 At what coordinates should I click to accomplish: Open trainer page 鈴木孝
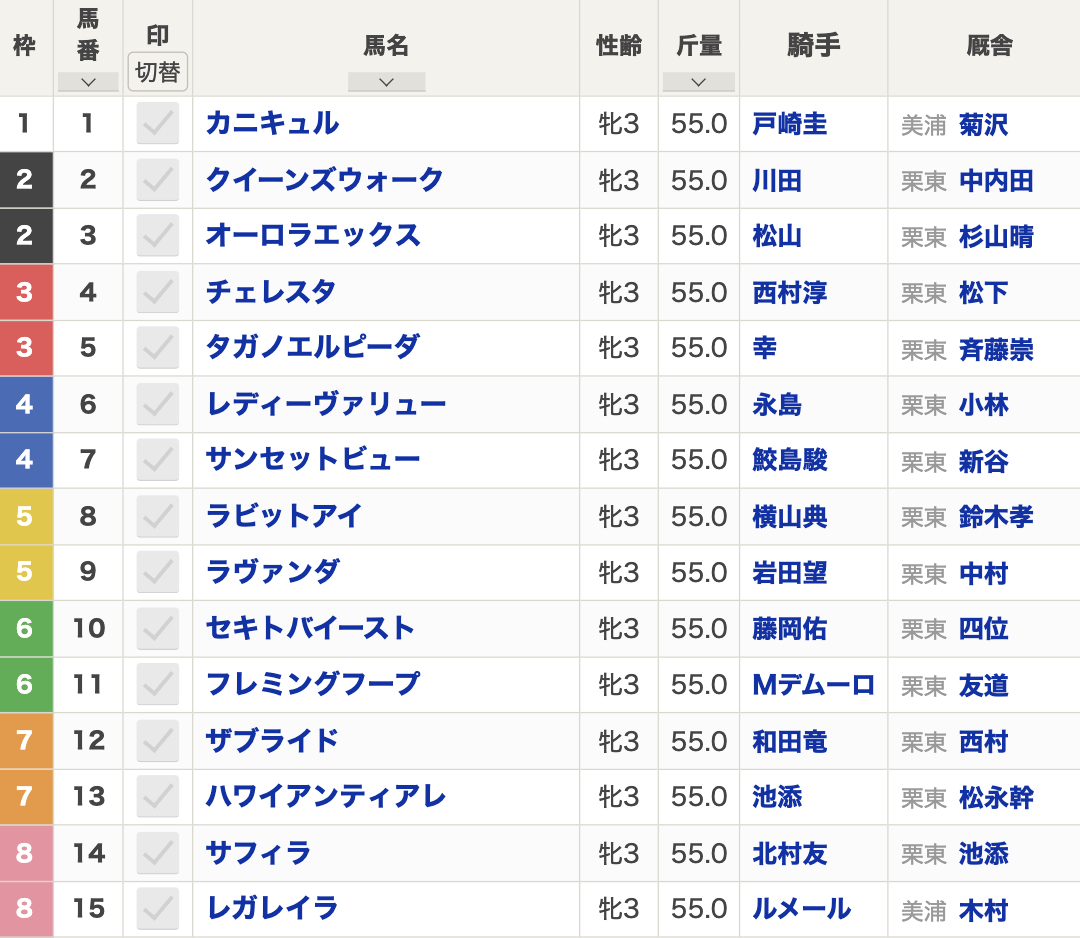(x=996, y=517)
